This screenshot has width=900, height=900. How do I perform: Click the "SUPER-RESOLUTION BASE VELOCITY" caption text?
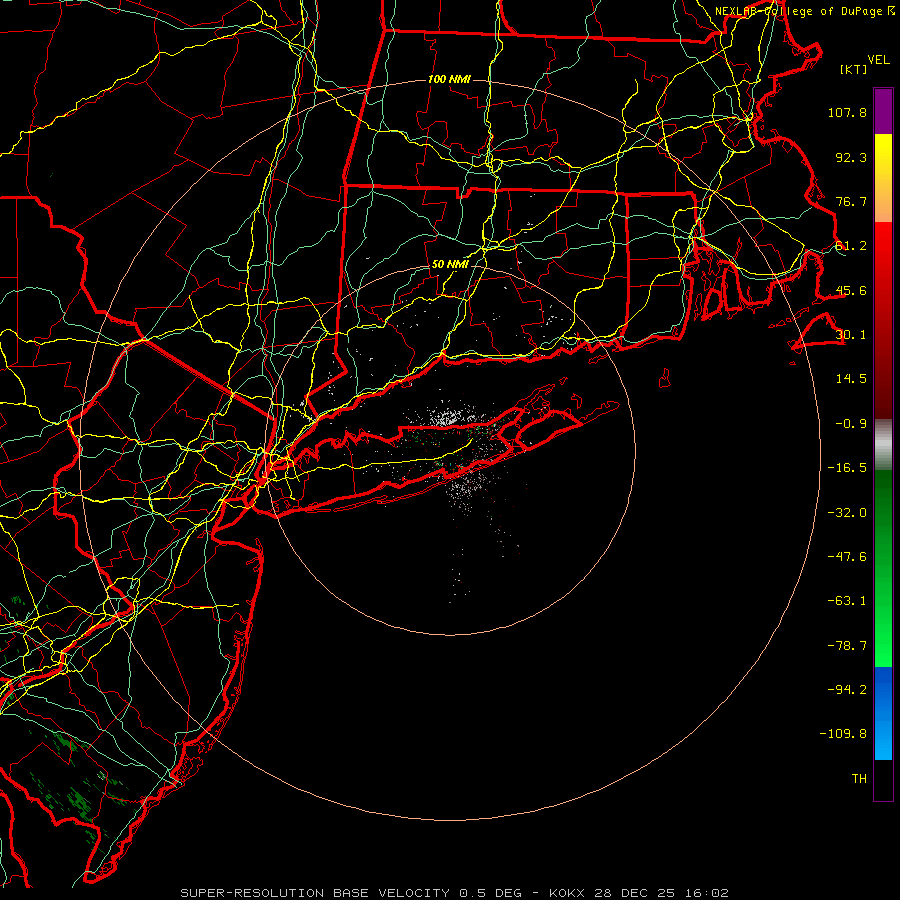tap(315, 893)
